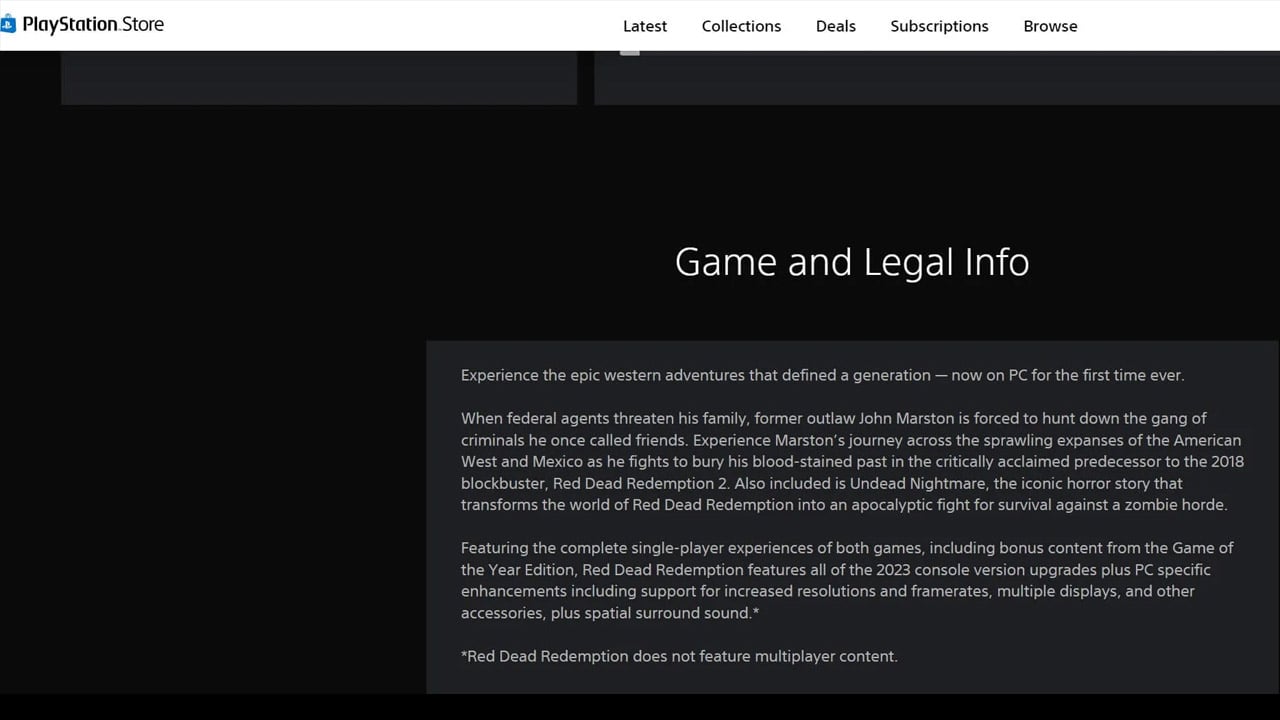Click the 'Experience the epic western adventures' sentence
This screenshot has height=720, width=1280.
pyautogui.click(x=822, y=375)
